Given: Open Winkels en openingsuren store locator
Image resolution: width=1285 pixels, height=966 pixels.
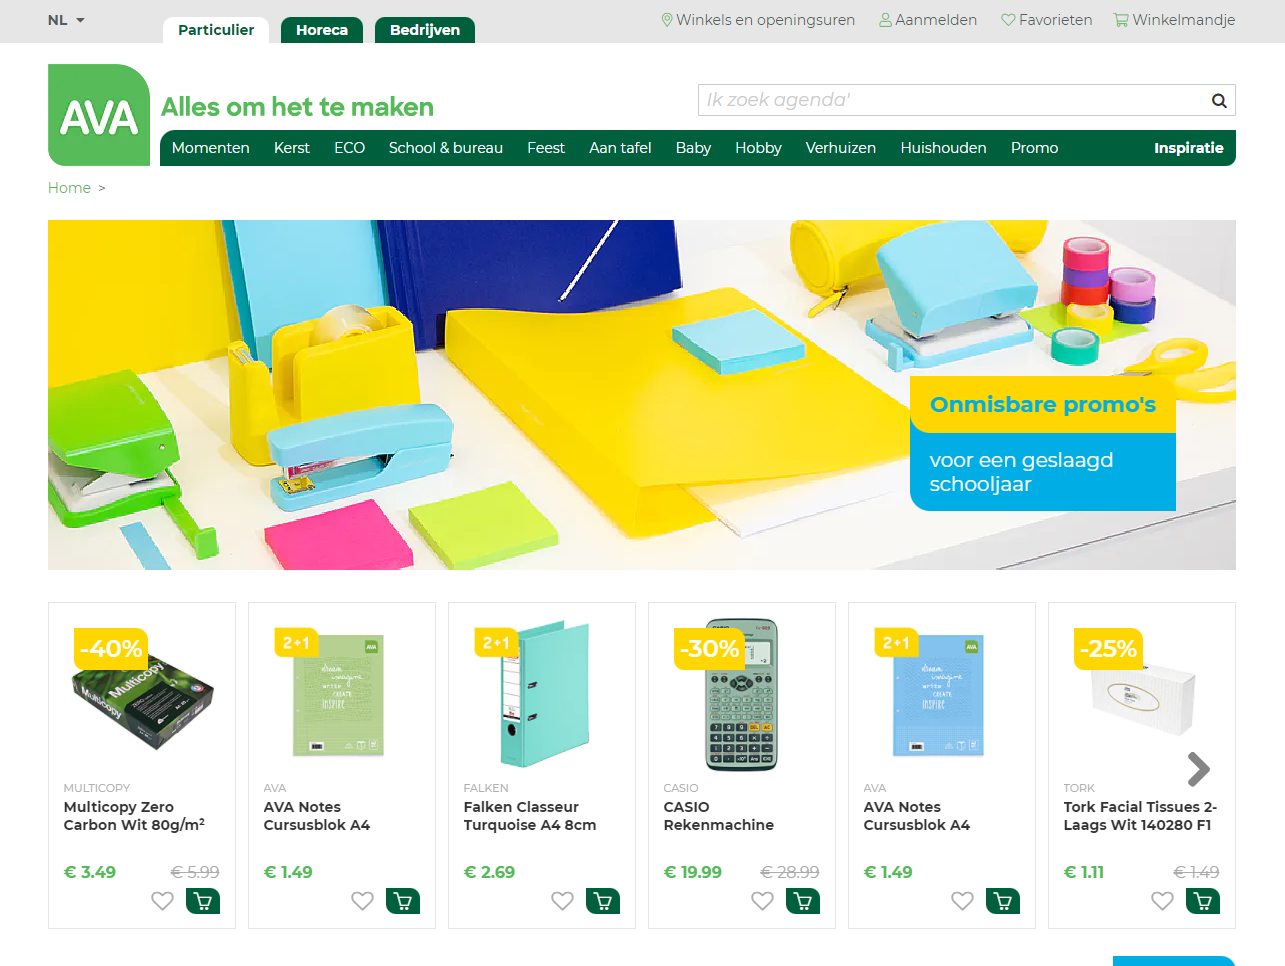Looking at the screenshot, I should pos(758,20).
